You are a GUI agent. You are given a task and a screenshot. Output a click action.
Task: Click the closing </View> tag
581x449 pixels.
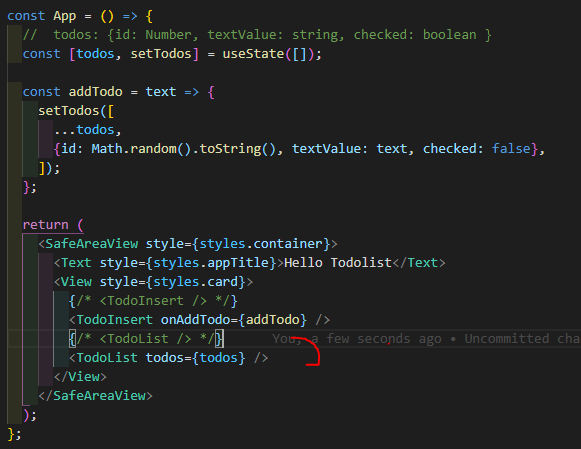[x=80, y=377]
